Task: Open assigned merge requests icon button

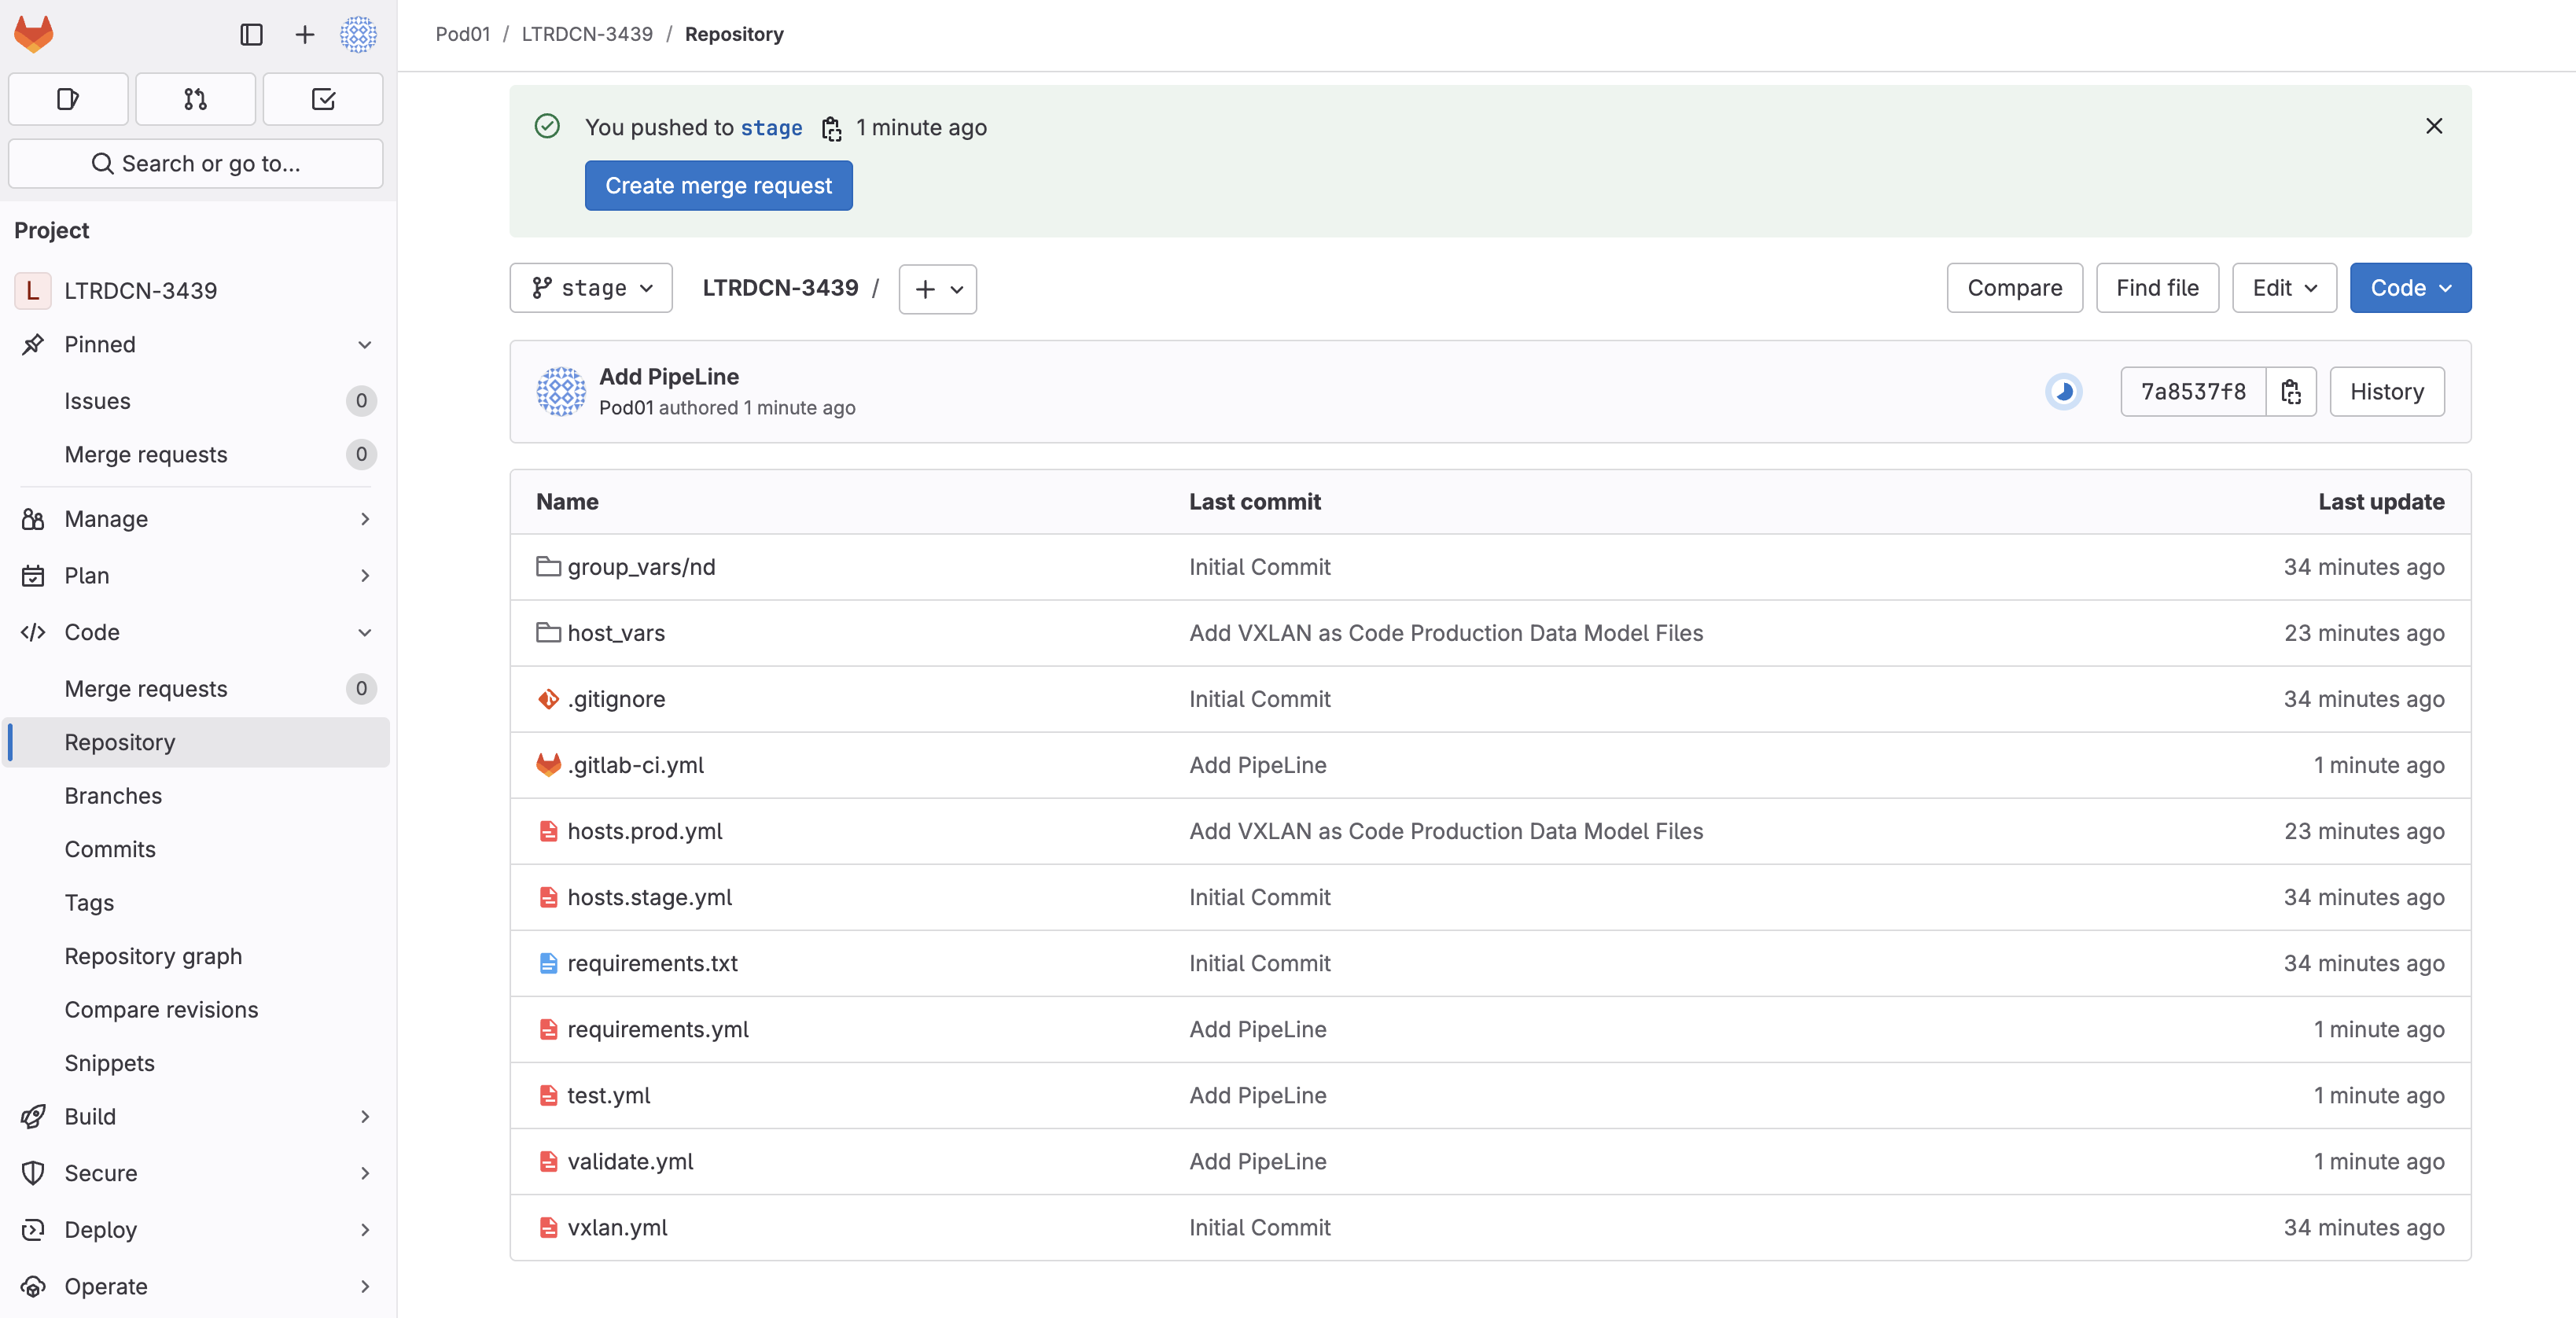Action: tap(195, 99)
